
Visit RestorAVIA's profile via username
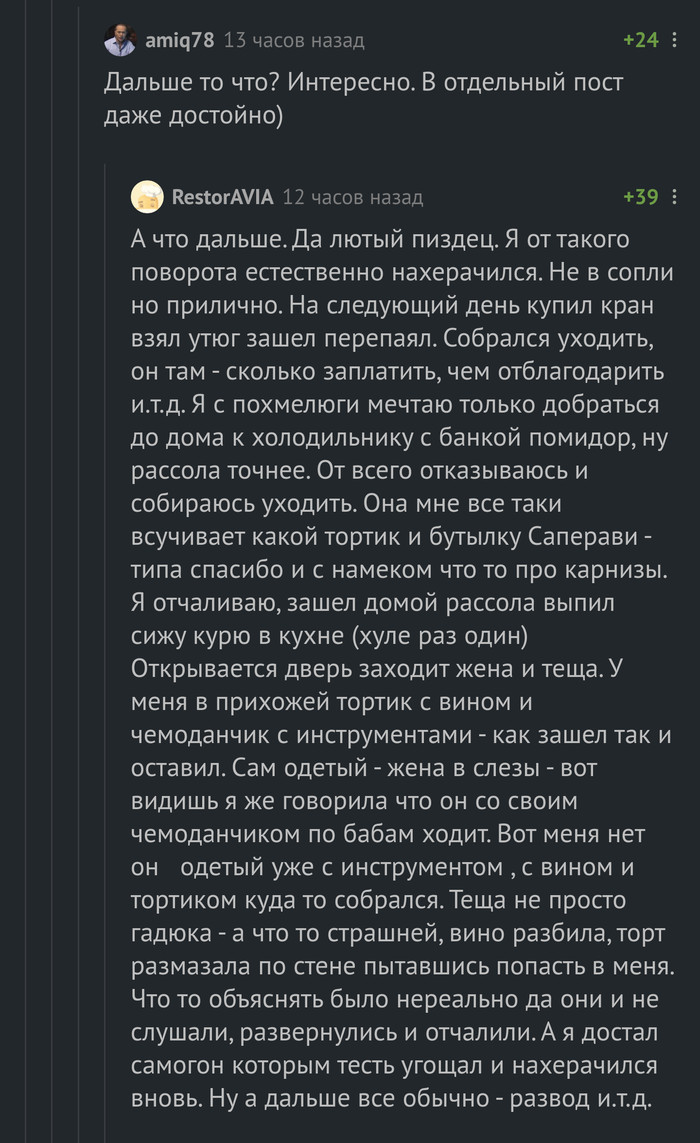[222, 197]
